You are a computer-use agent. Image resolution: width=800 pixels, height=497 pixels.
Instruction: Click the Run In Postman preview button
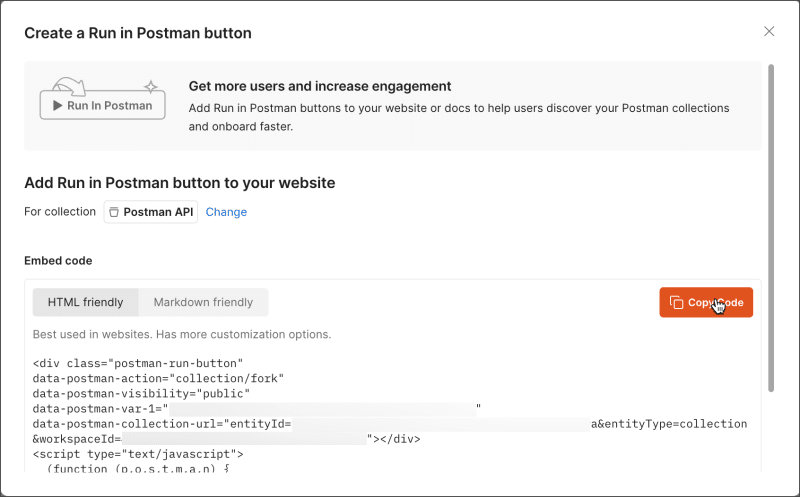click(x=102, y=105)
